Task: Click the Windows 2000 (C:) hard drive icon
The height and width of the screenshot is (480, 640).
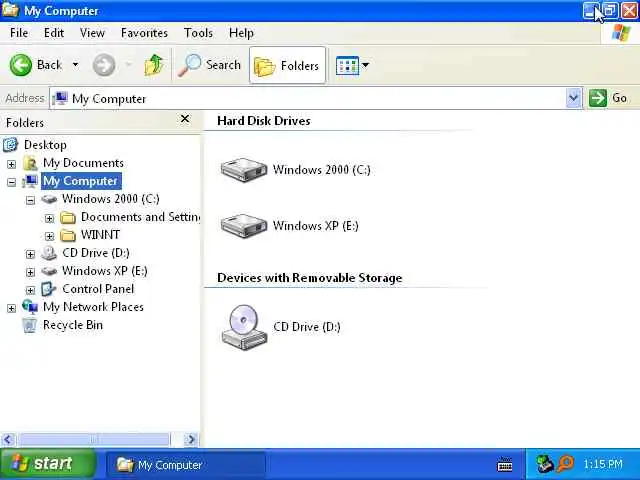Action: [x=244, y=170]
